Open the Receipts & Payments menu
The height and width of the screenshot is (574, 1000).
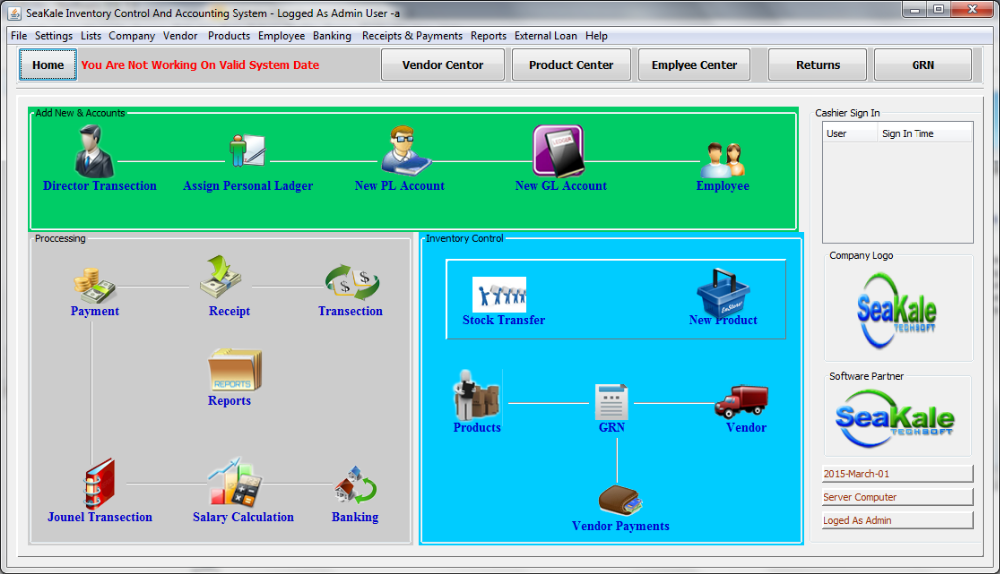(412, 36)
